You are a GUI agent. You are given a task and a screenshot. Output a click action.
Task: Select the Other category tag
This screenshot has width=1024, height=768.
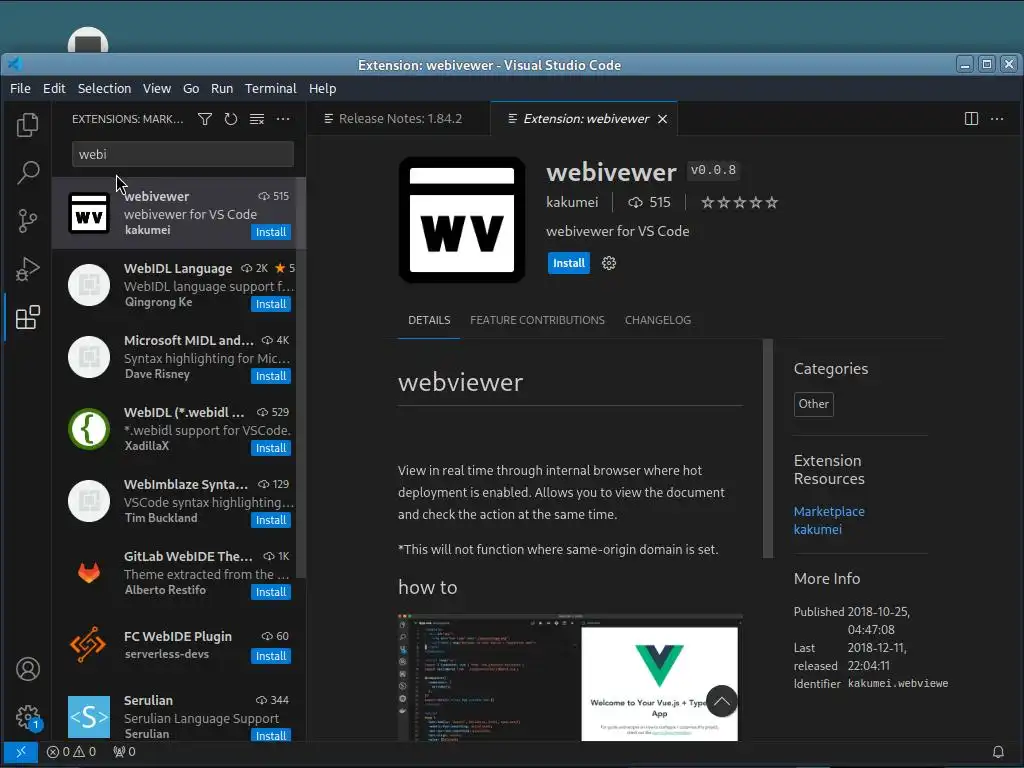tap(814, 404)
